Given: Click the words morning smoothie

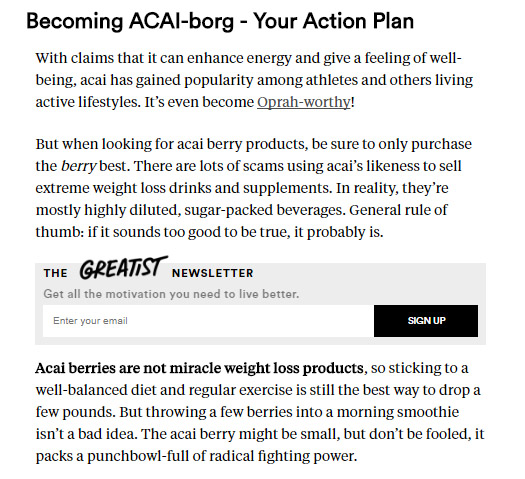Looking at the screenshot, I should pyautogui.click(x=397, y=412).
